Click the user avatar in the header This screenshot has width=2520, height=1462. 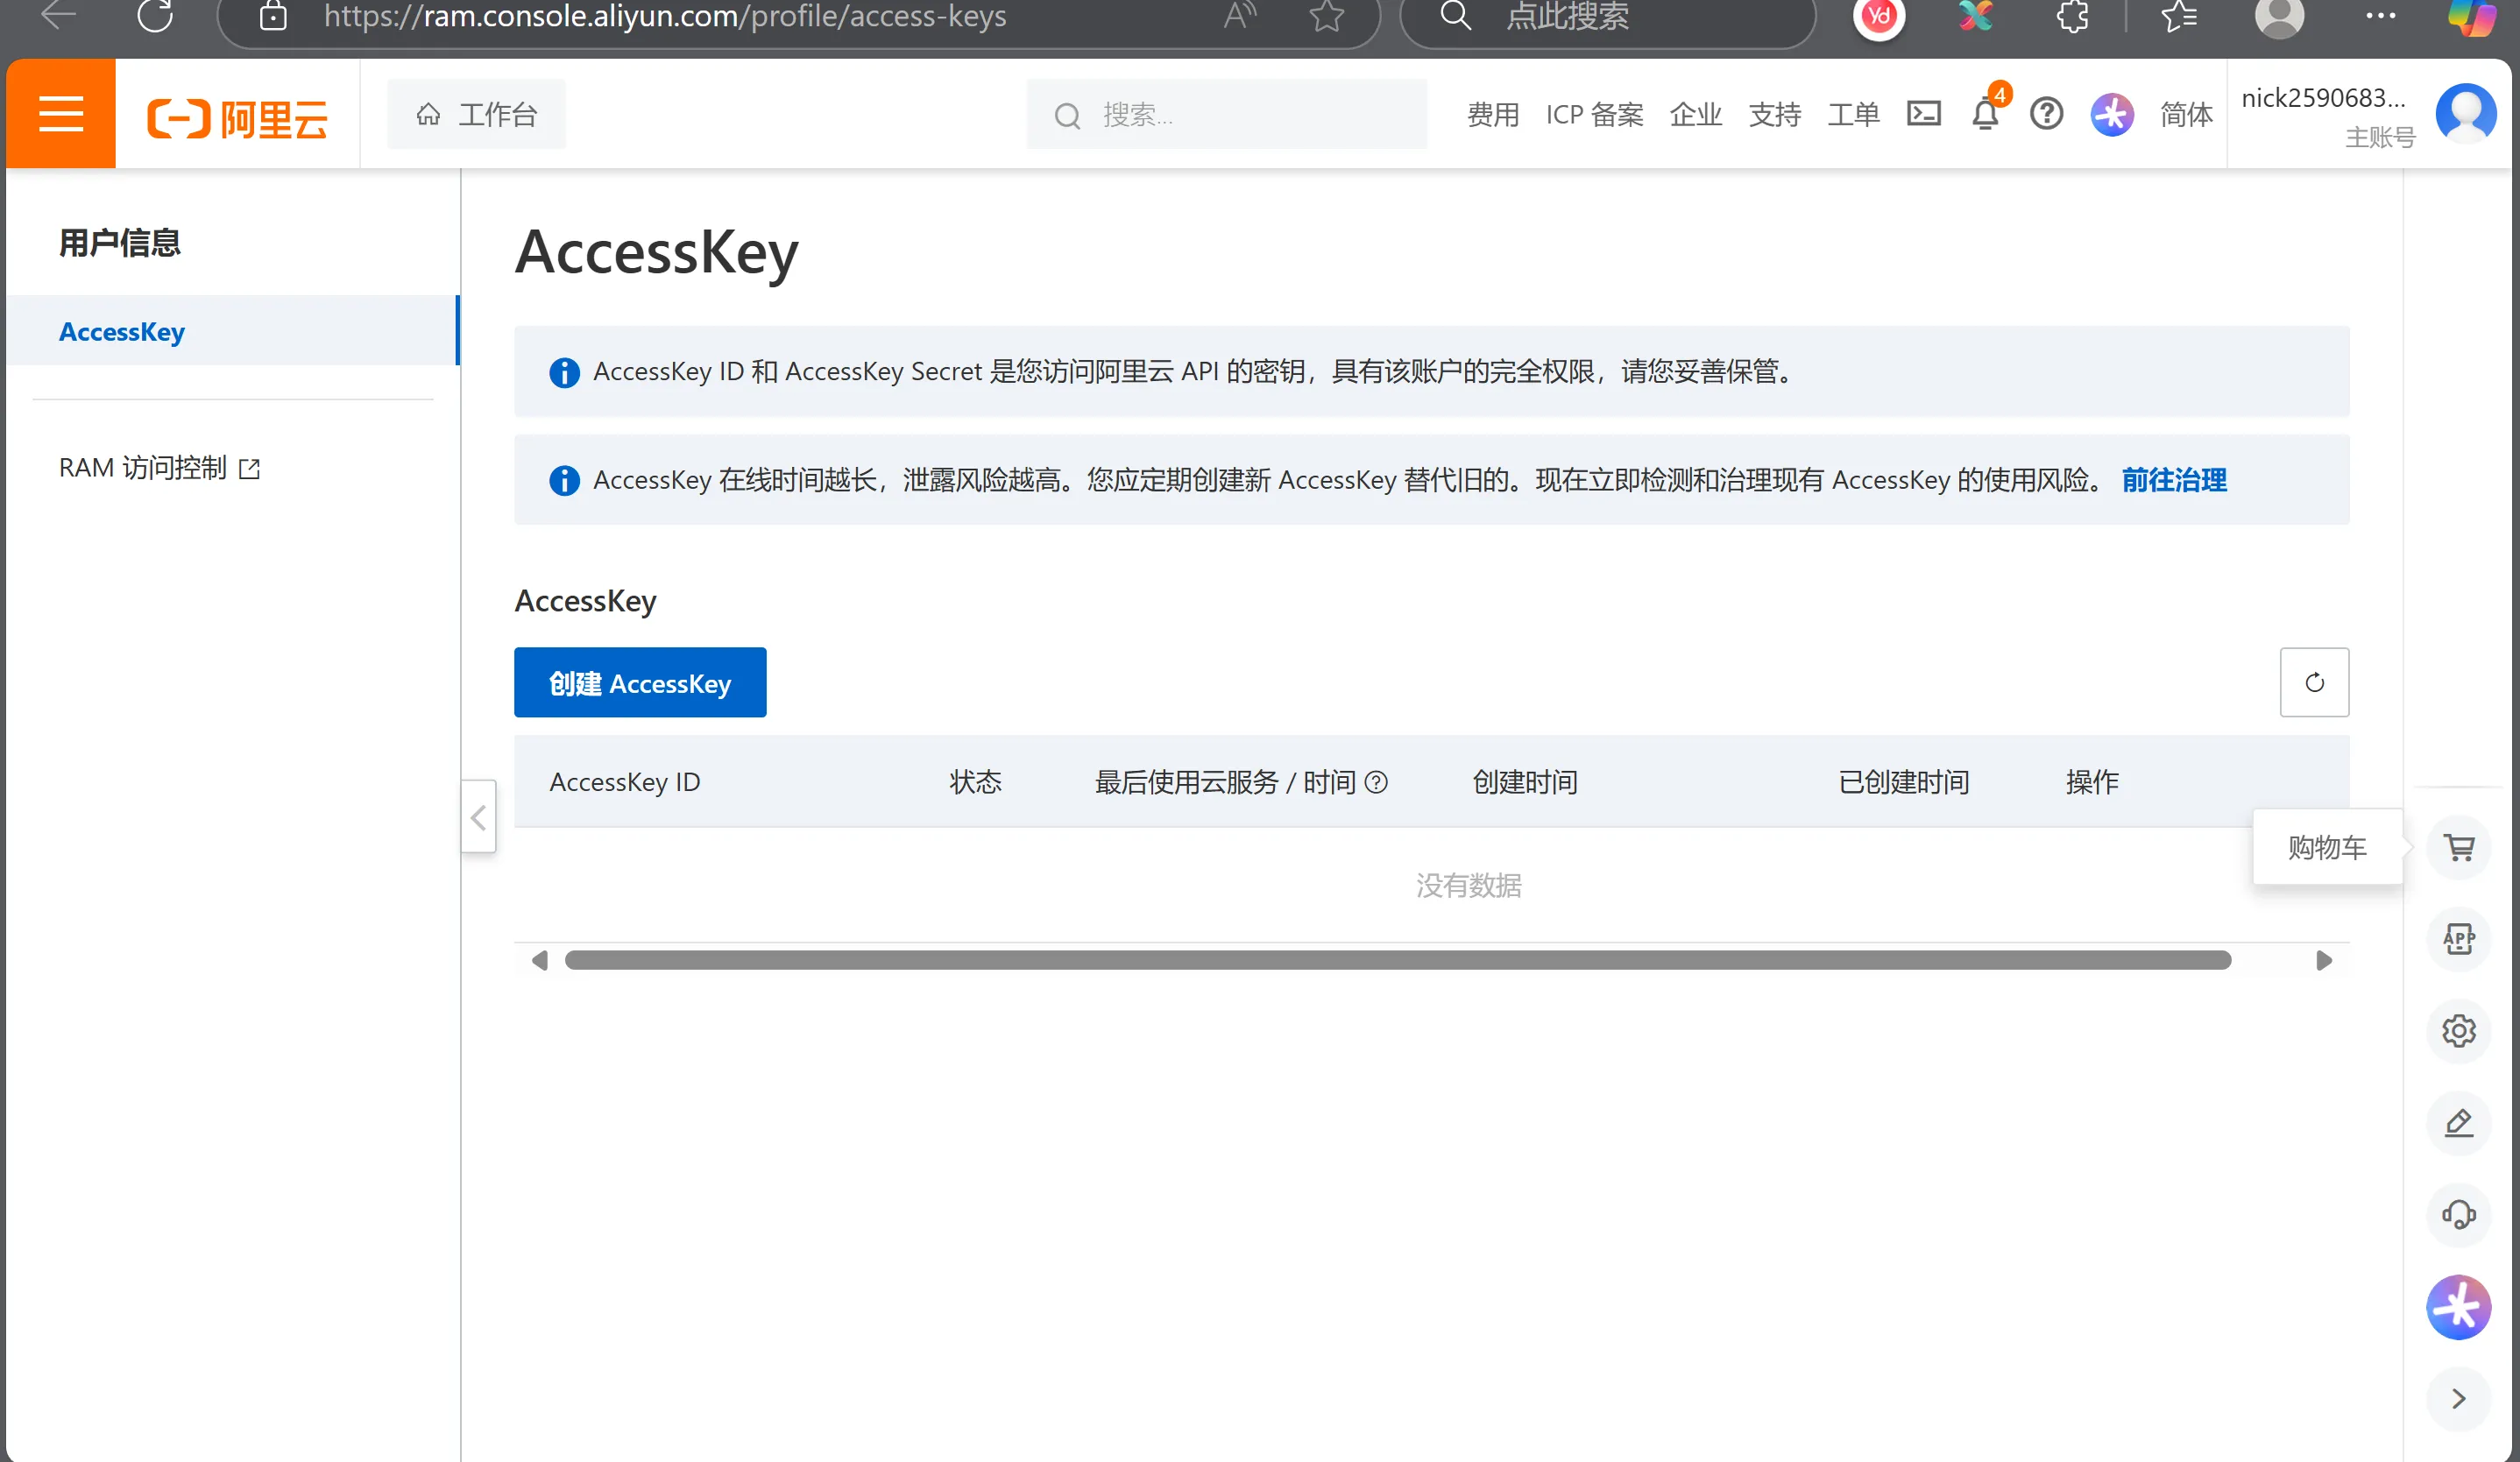[2466, 113]
